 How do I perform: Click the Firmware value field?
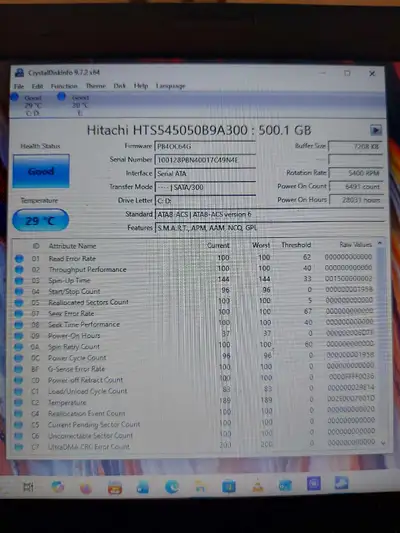(205, 146)
